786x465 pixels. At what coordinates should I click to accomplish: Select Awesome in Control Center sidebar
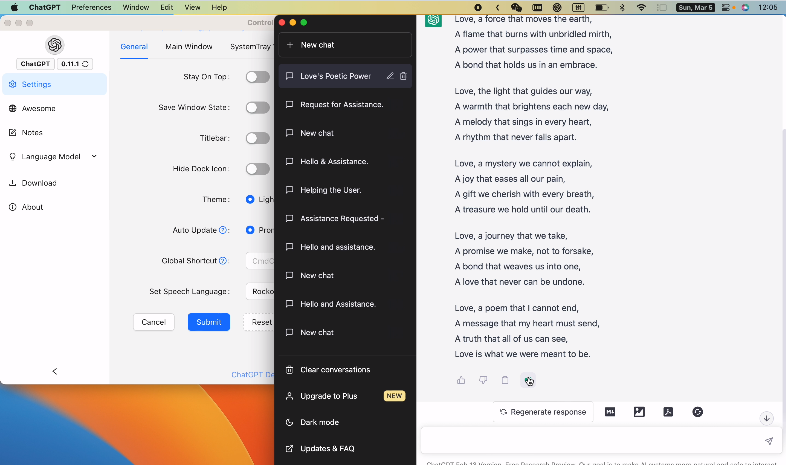pyautogui.click(x=55, y=108)
